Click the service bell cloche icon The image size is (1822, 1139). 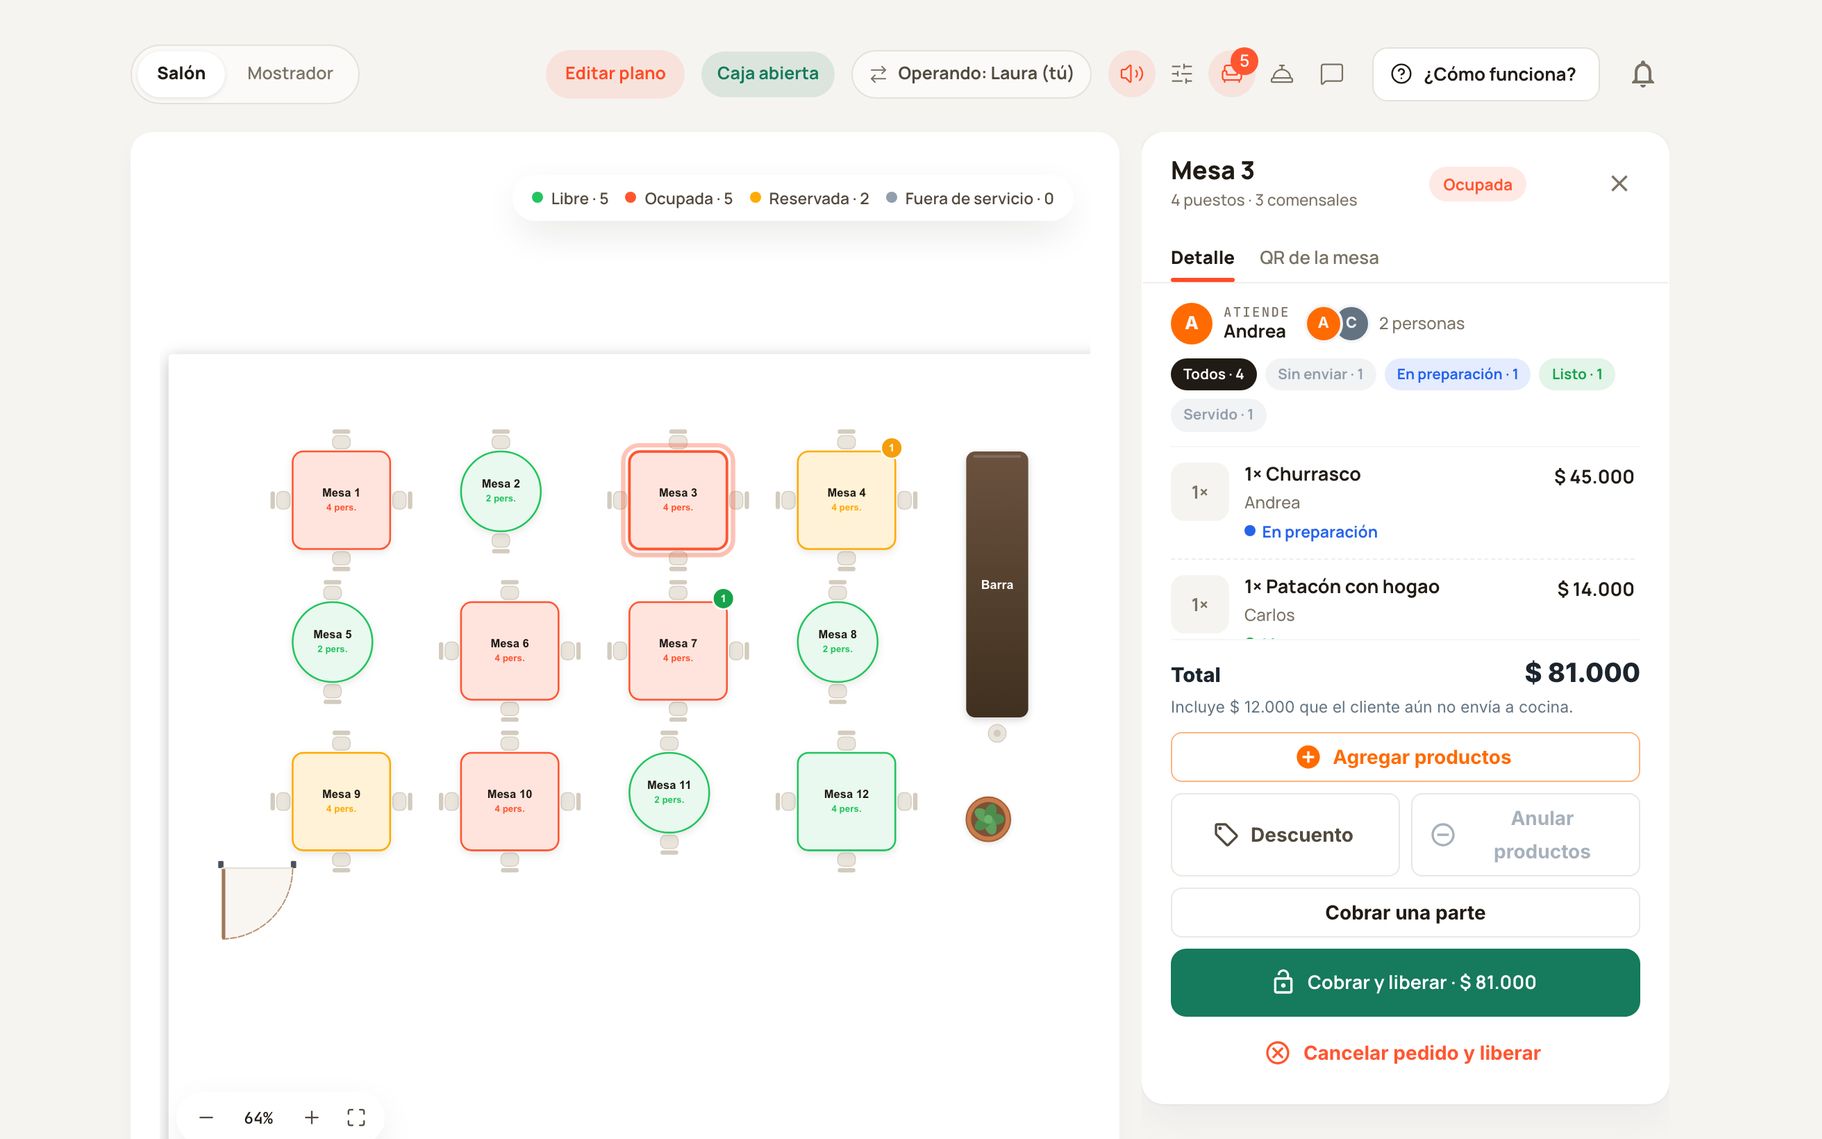point(1282,74)
